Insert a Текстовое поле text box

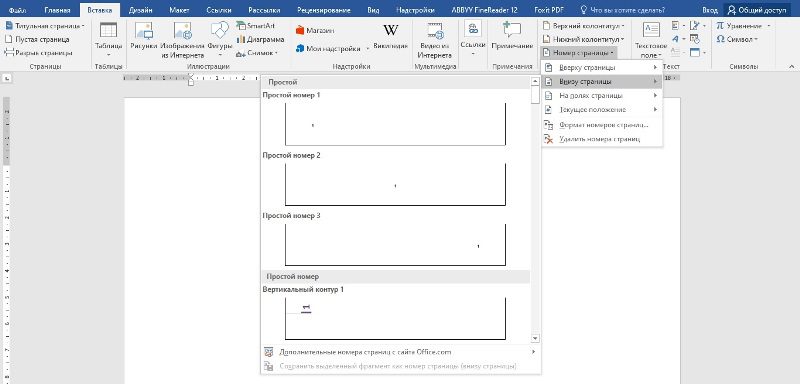pos(651,40)
